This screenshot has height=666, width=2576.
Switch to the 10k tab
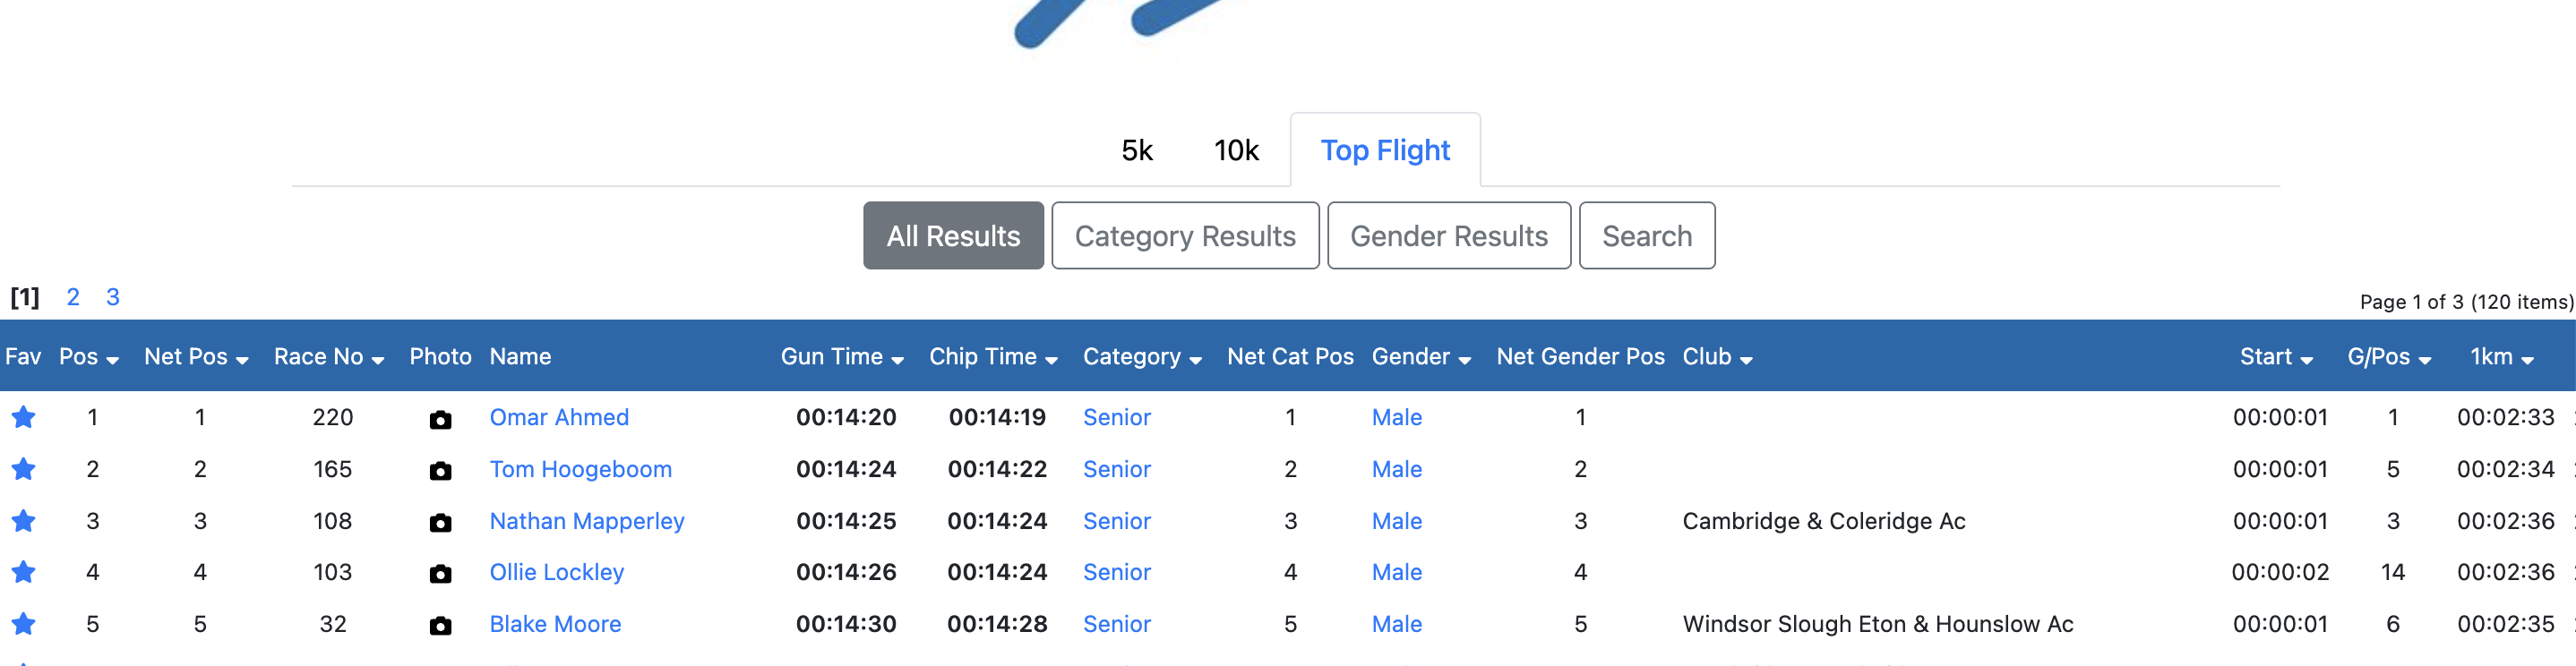[1236, 150]
